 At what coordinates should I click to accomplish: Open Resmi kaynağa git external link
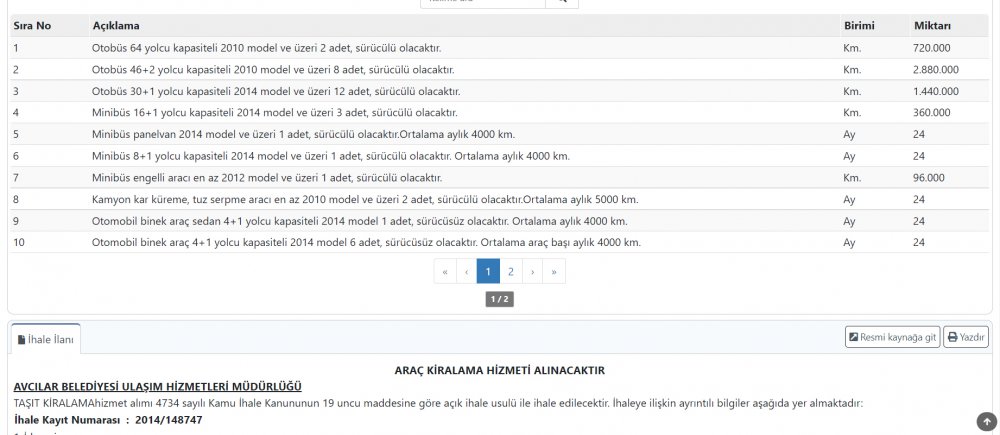coord(893,338)
